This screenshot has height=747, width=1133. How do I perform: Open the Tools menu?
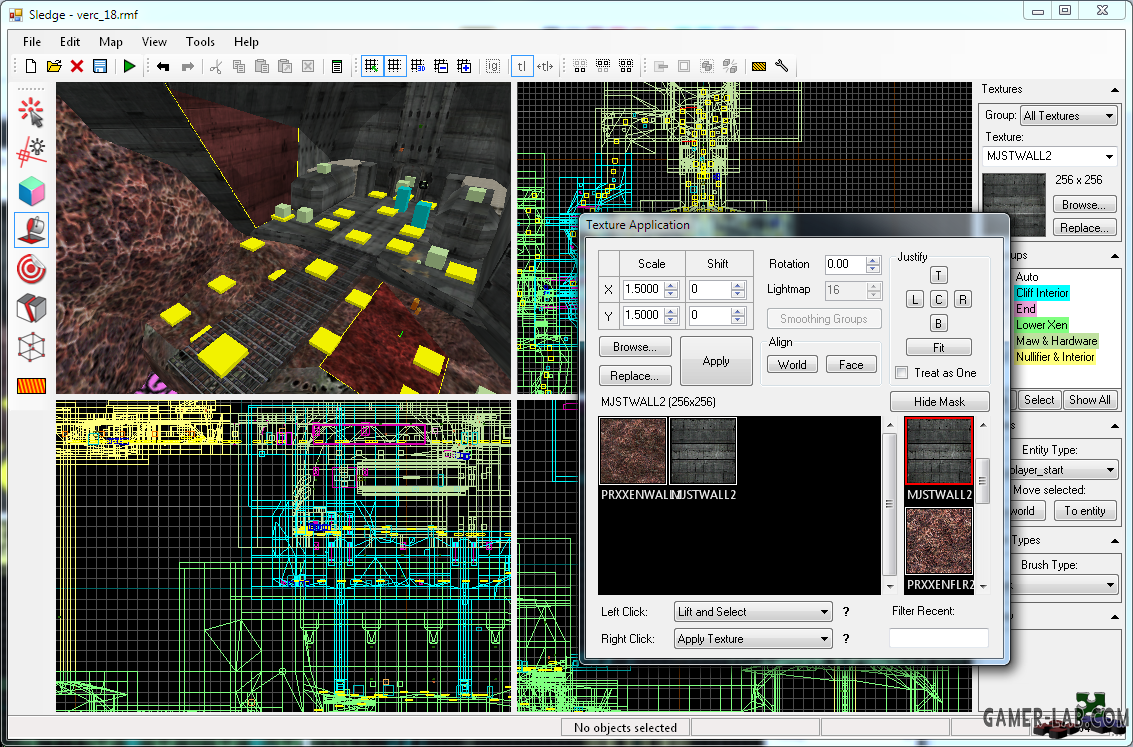pos(200,42)
